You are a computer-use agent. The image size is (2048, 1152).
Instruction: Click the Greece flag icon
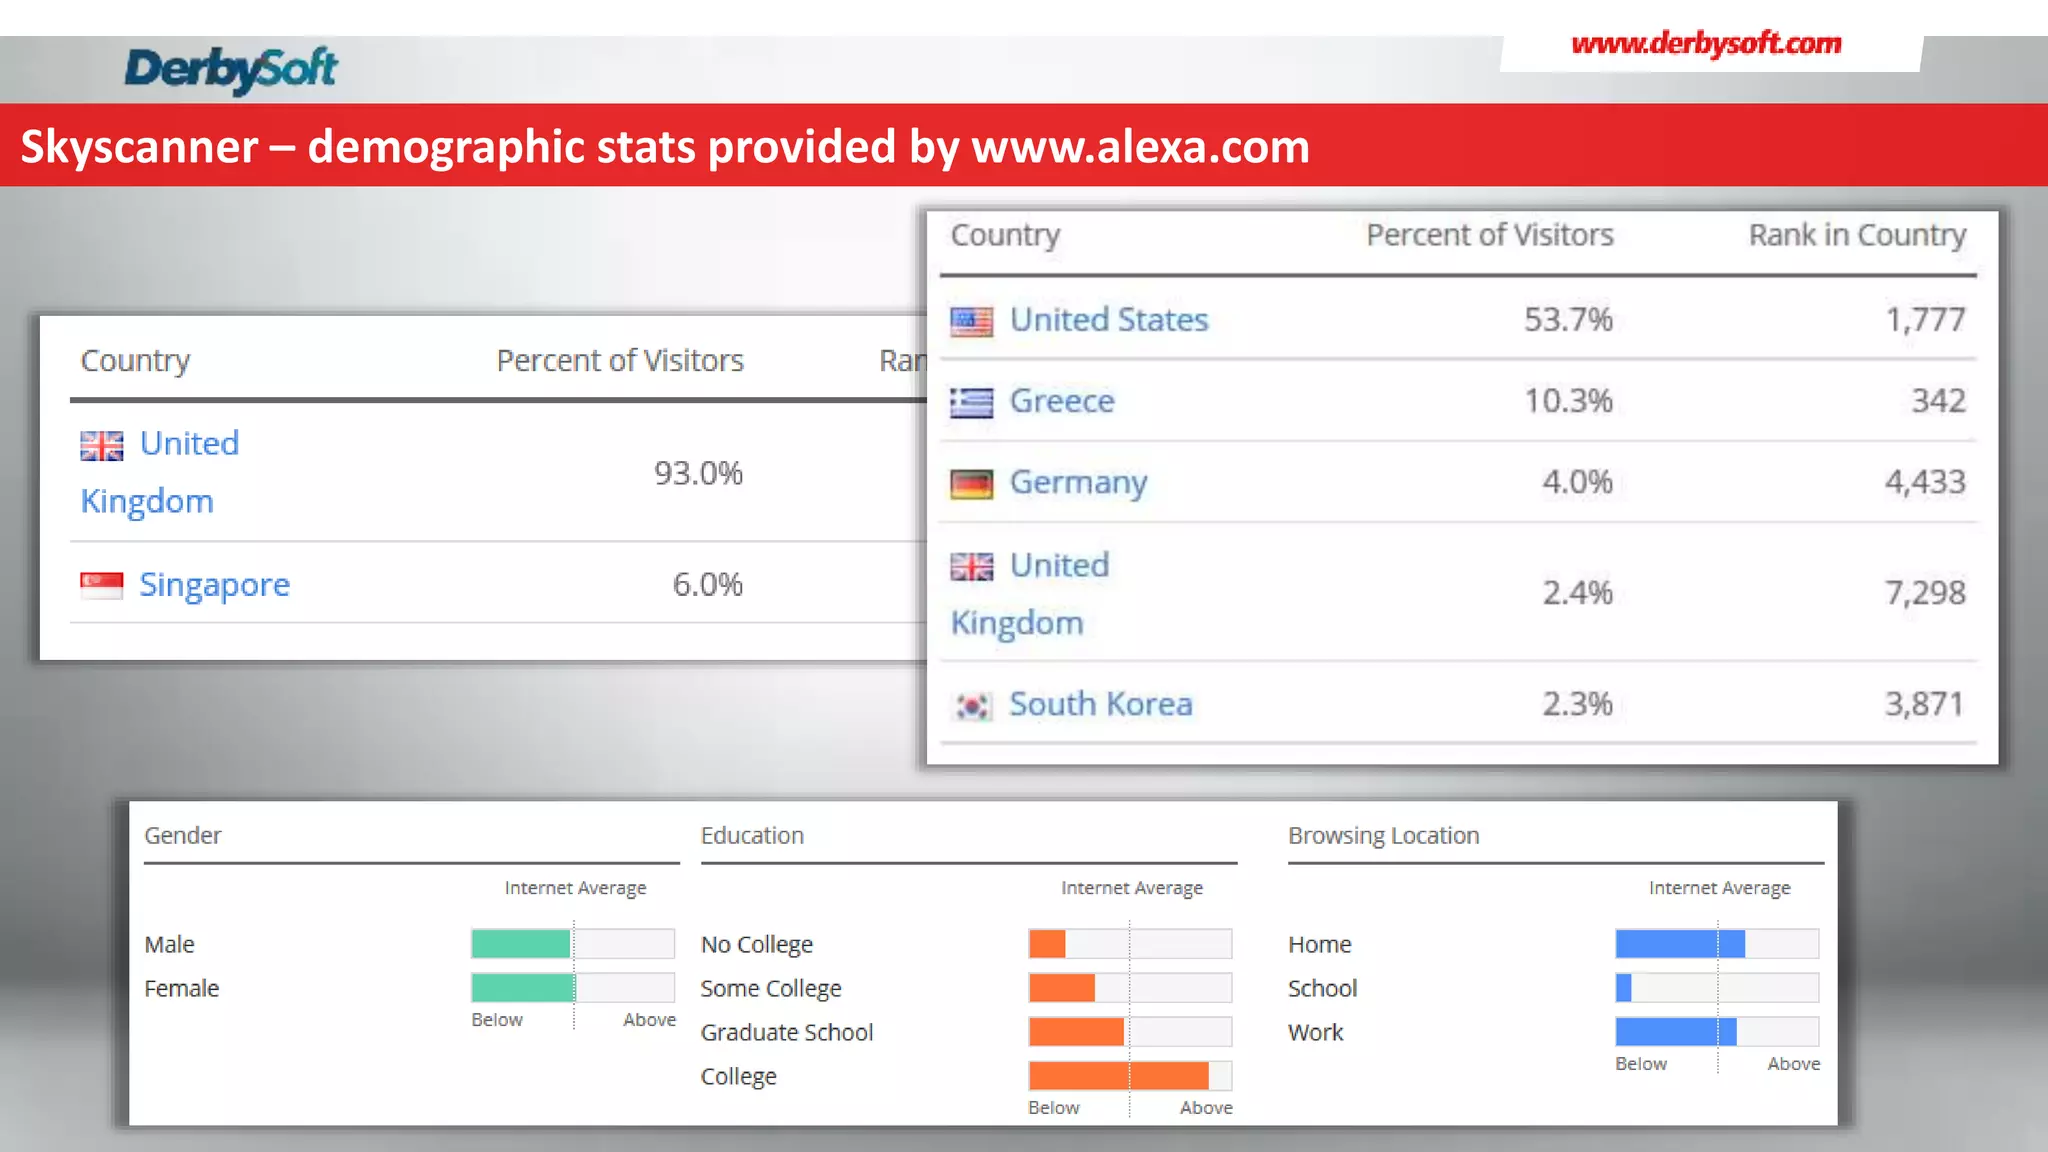pos(971,402)
